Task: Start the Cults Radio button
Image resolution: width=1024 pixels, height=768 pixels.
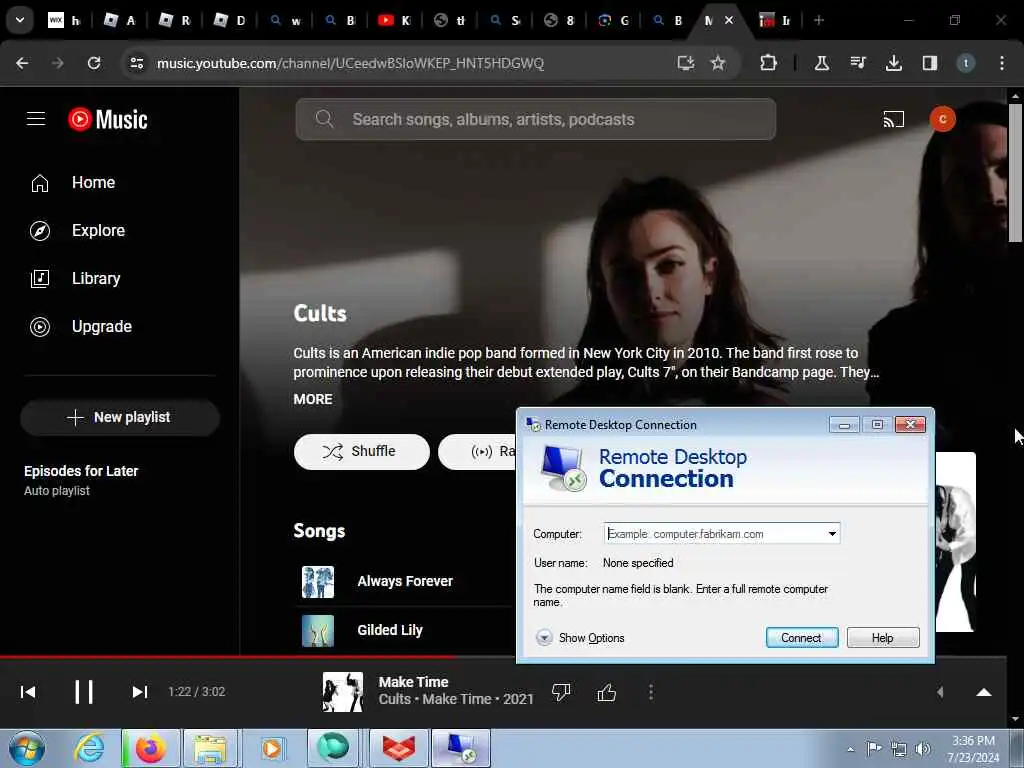Action: pyautogui.click(x=477, y=451)
